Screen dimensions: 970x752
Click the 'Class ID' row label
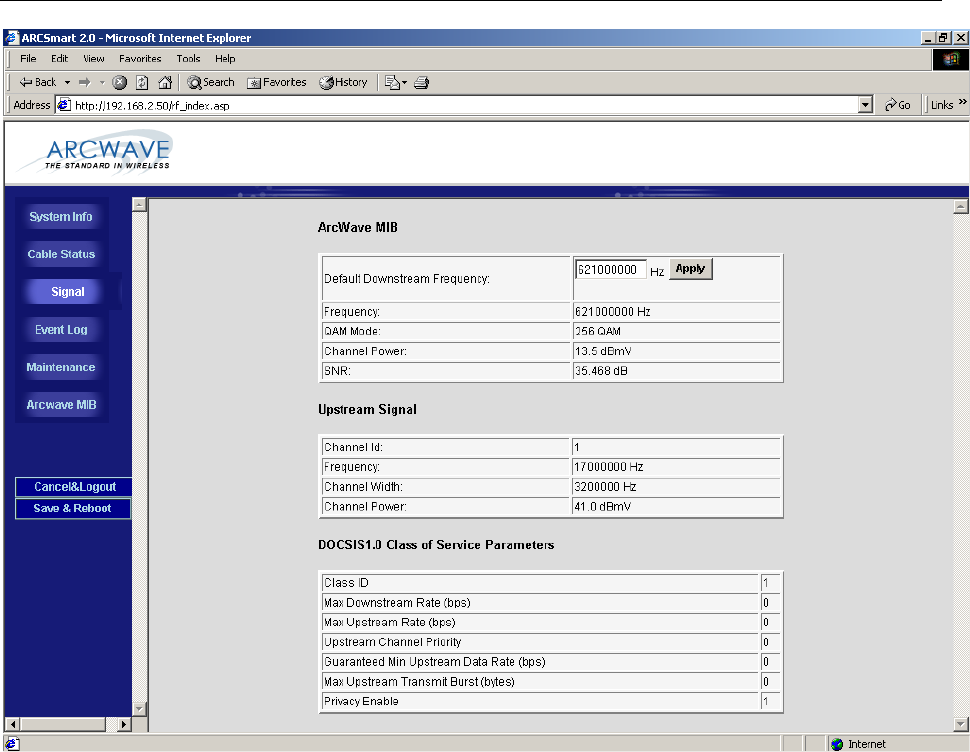(x=346, y=583)
